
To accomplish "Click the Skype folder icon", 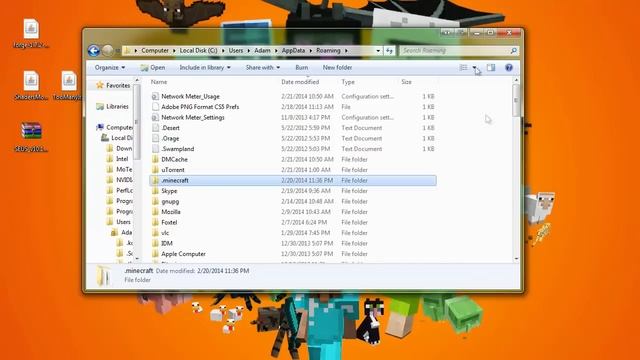I will tap(155, 191).
